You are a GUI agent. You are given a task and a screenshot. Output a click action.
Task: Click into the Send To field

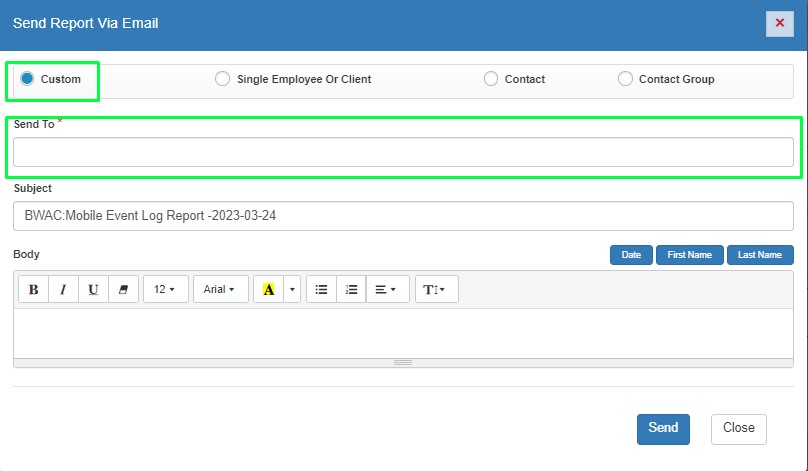tap(403, 152)
